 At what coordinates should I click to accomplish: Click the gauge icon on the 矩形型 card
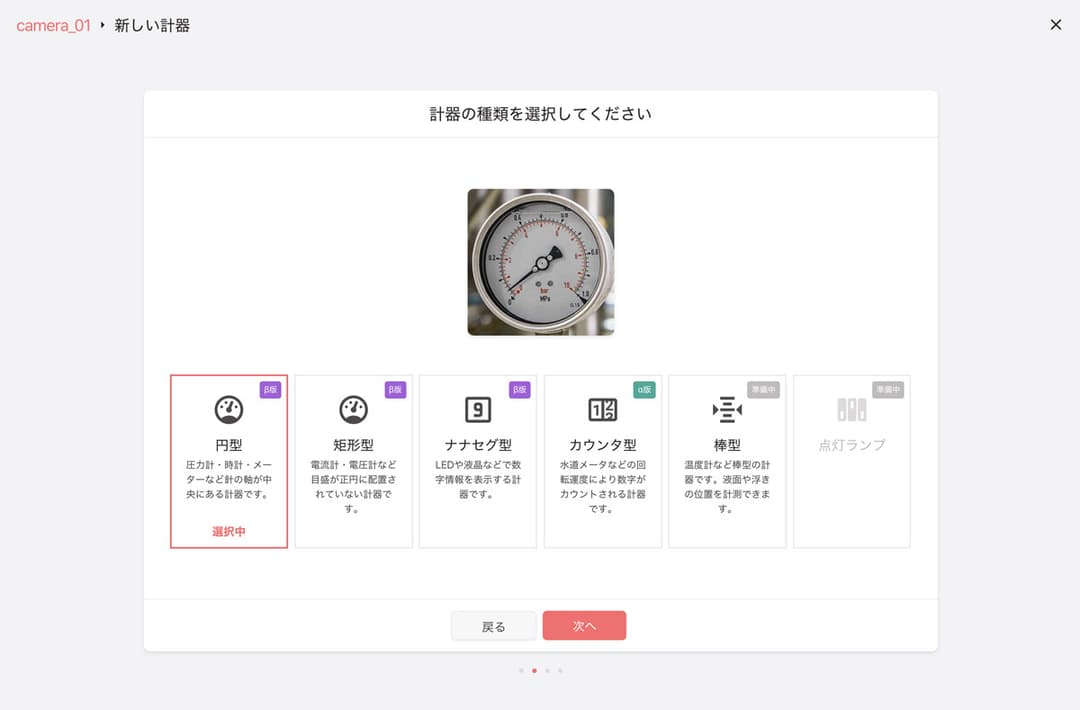coord(353,409)
